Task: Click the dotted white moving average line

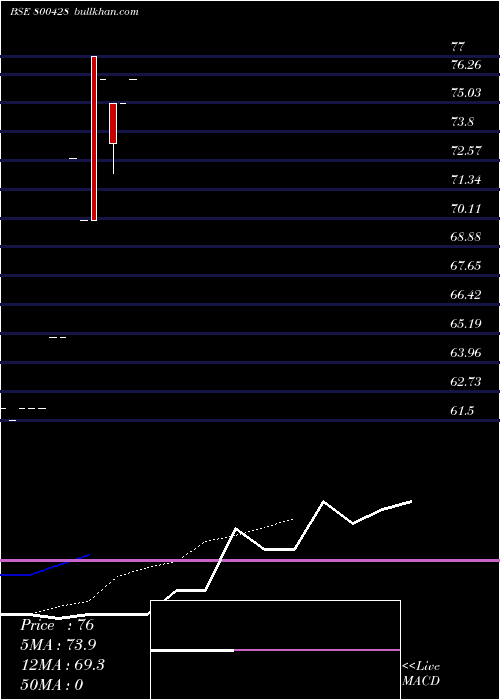Action: [163, 566]
